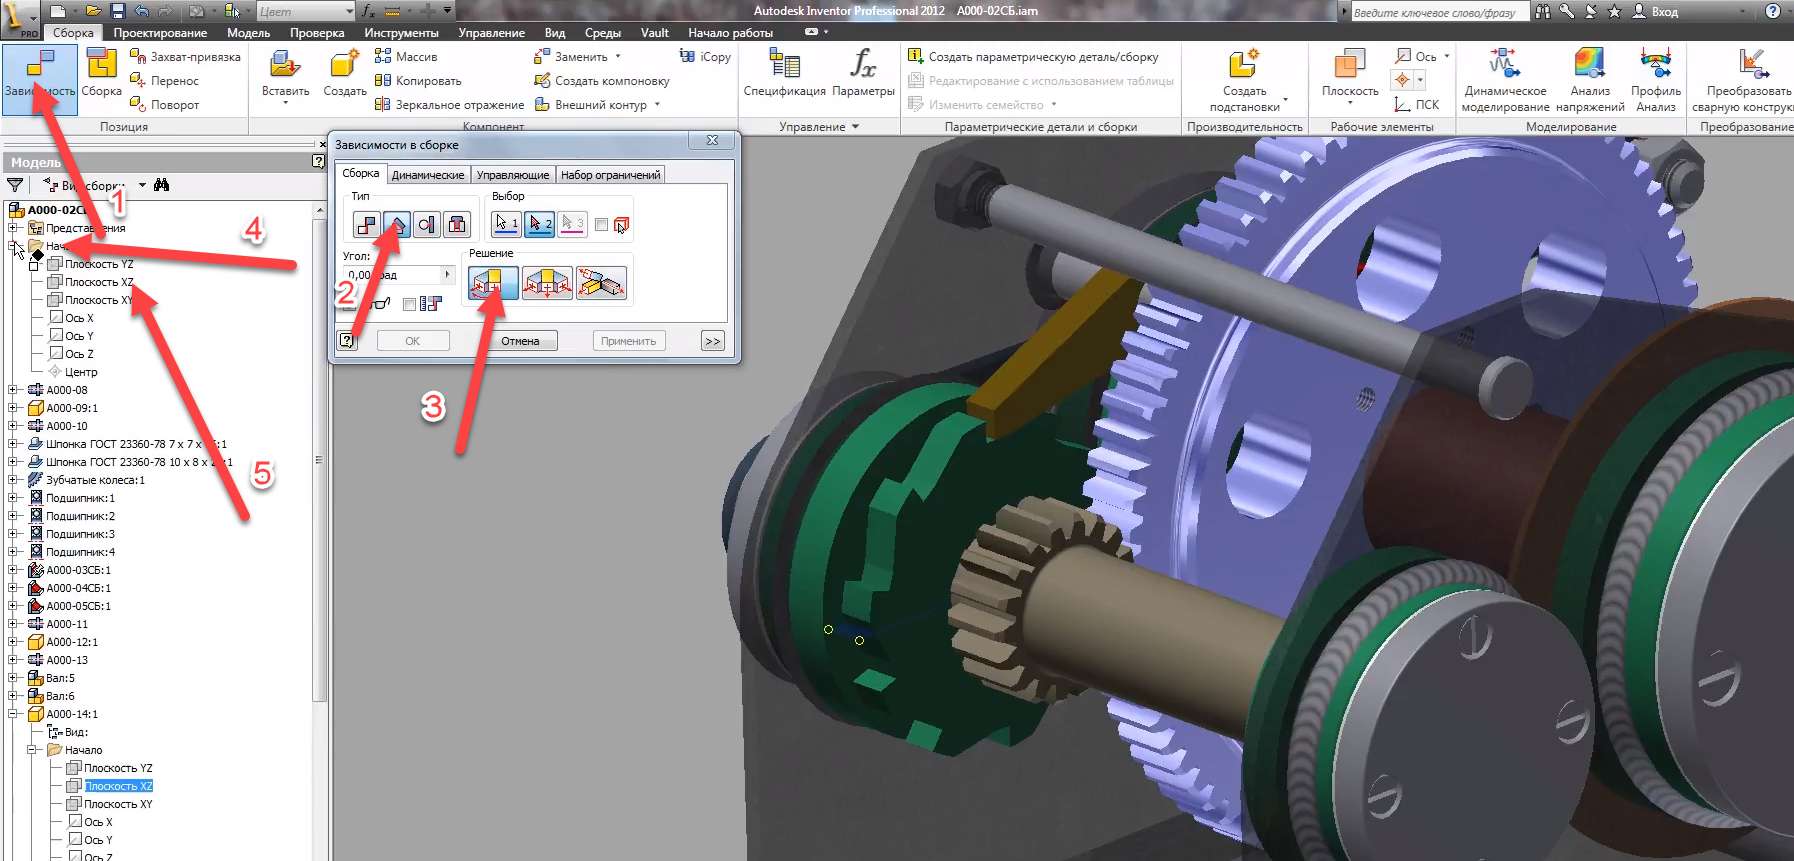This screenshot has width=1794, height=861.
Task: Open Профиль Анализ tool
Action: point(1656,80)
